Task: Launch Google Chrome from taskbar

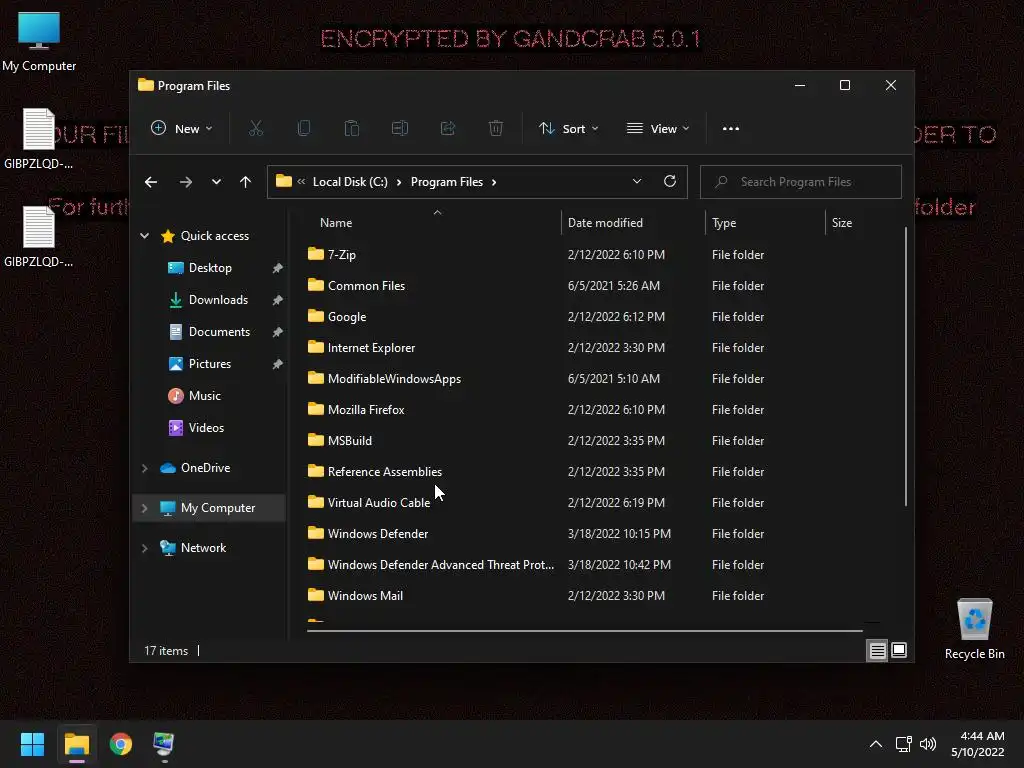Action: [121, 744]
